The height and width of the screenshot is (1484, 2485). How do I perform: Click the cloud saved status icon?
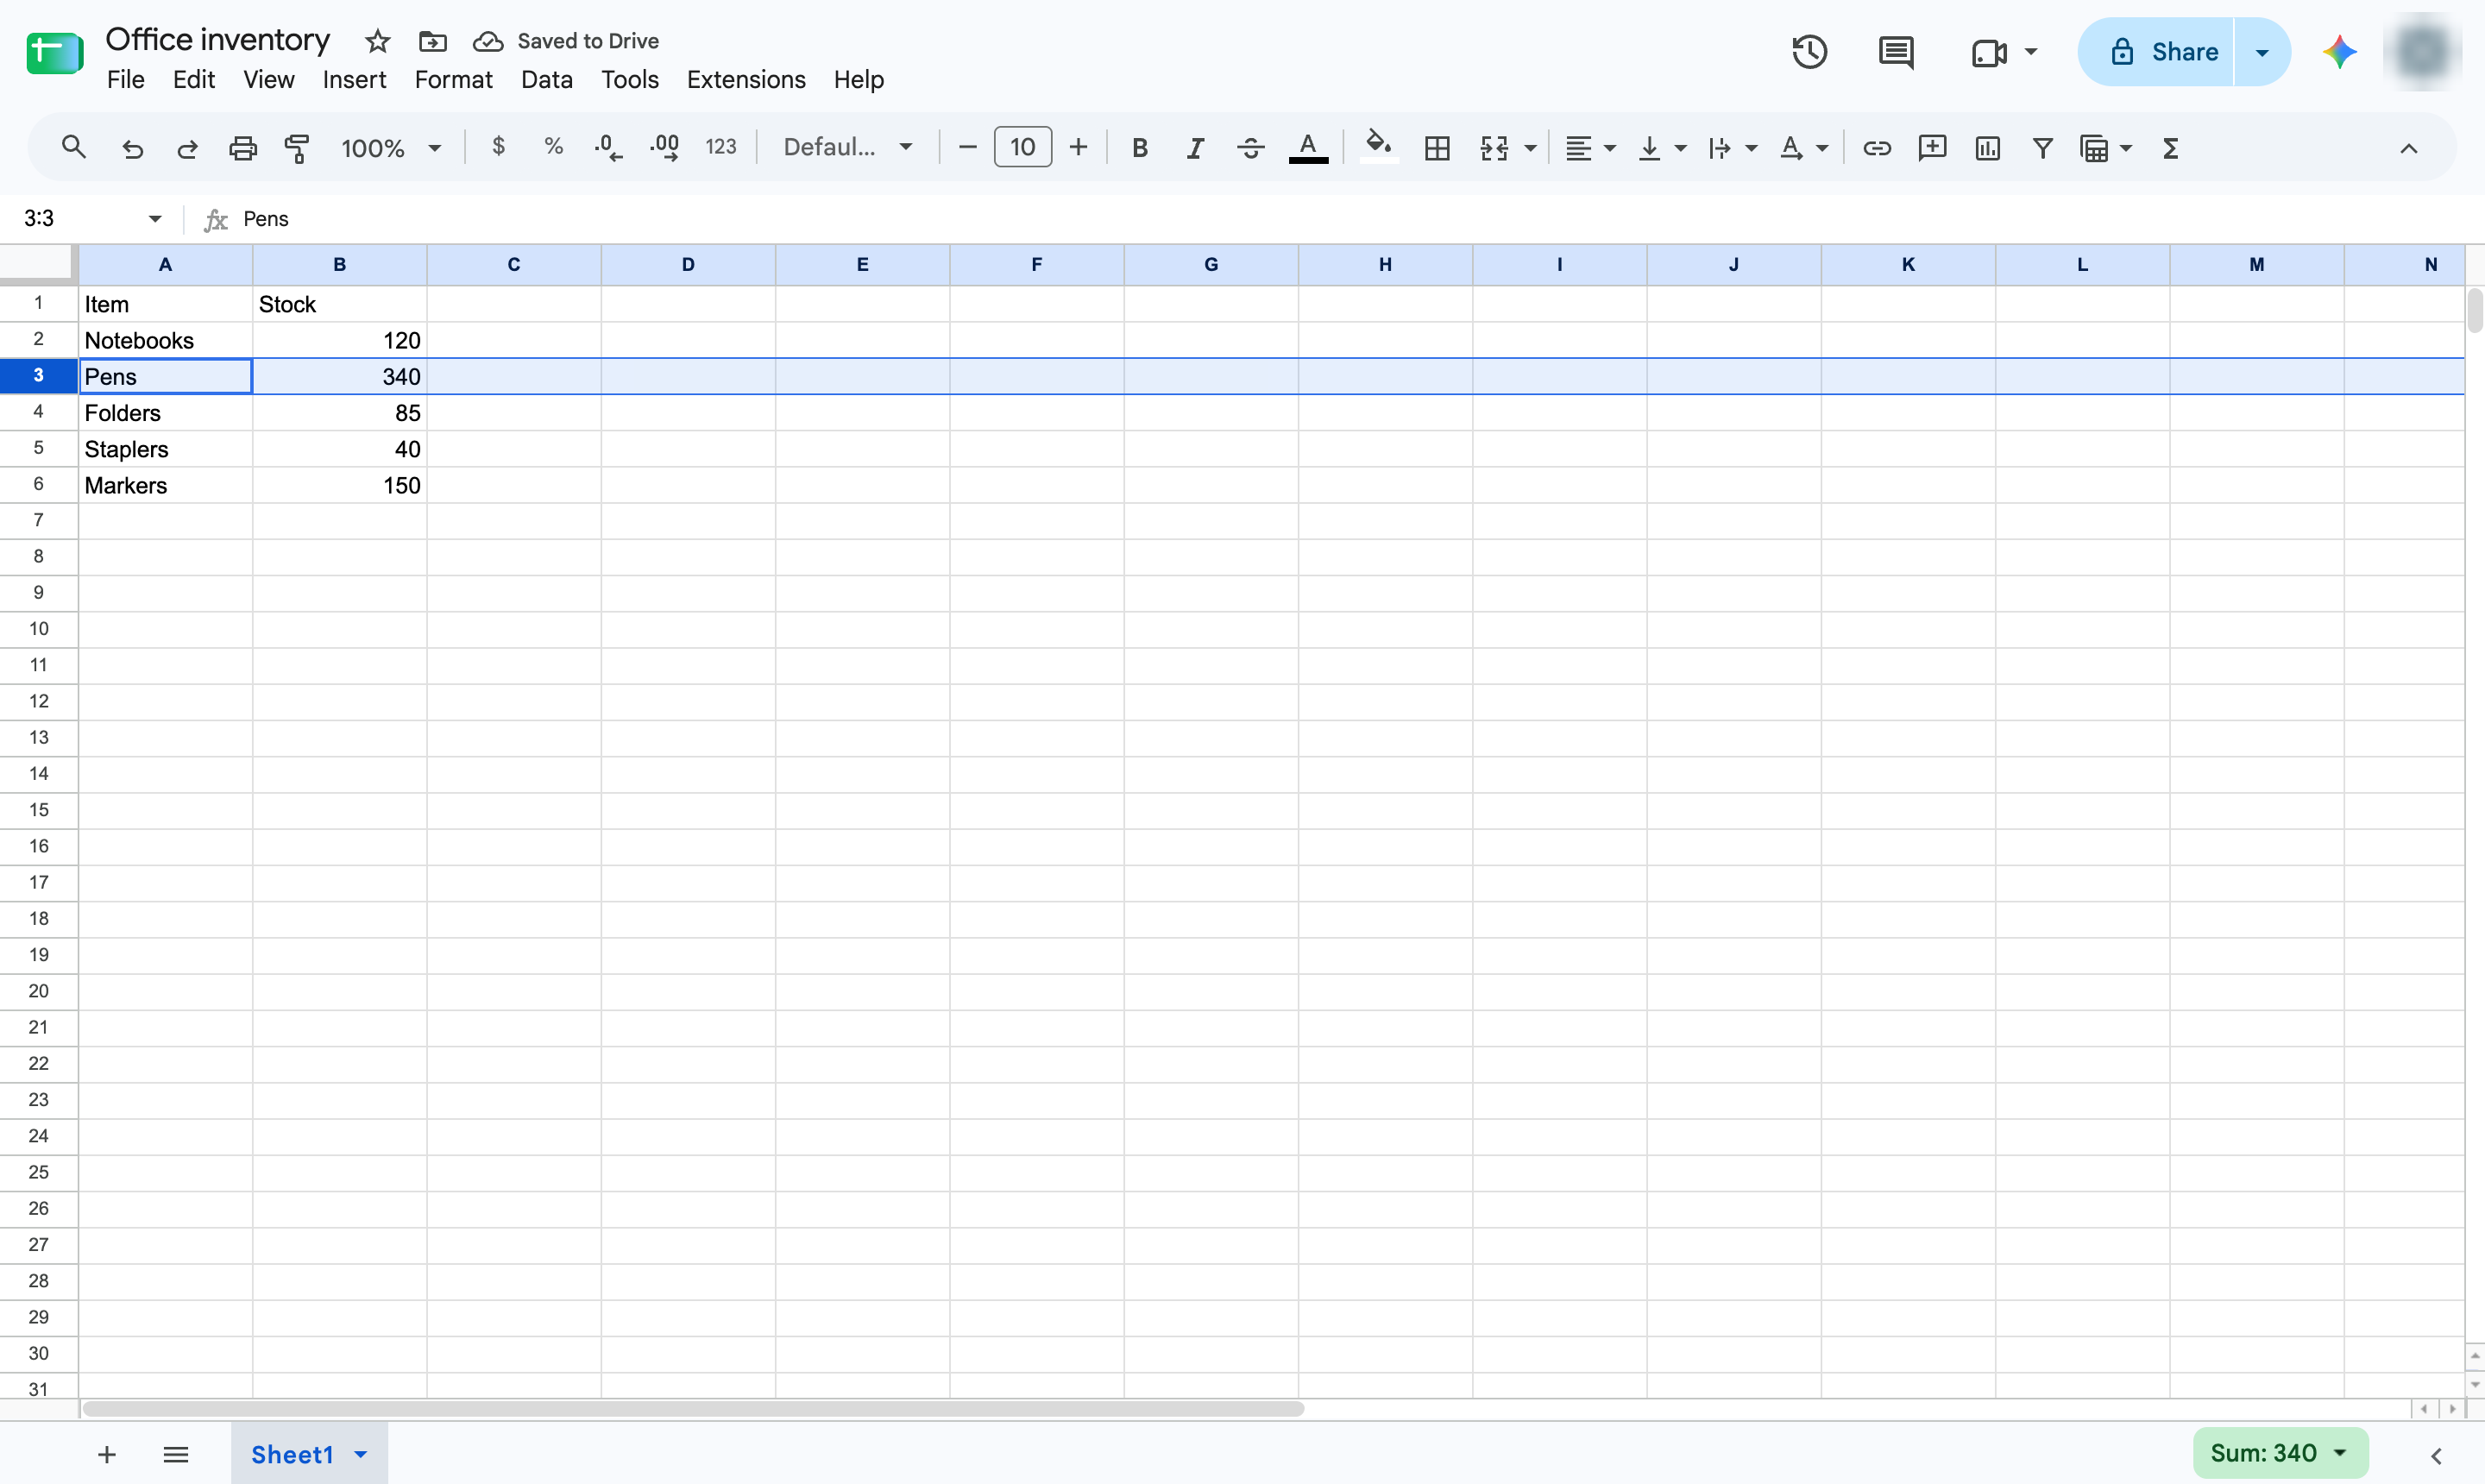click(x=488, y=41)
